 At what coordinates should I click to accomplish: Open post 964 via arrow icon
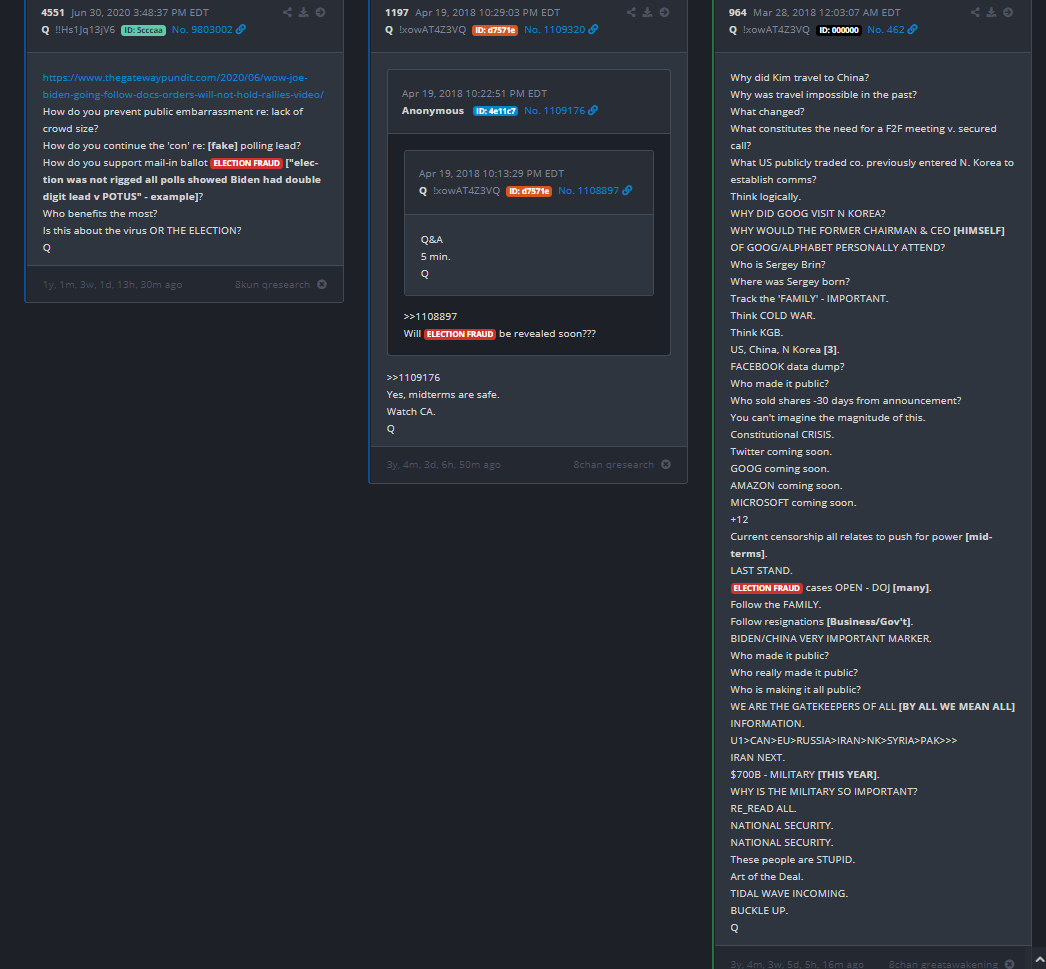click(1008, 12)
